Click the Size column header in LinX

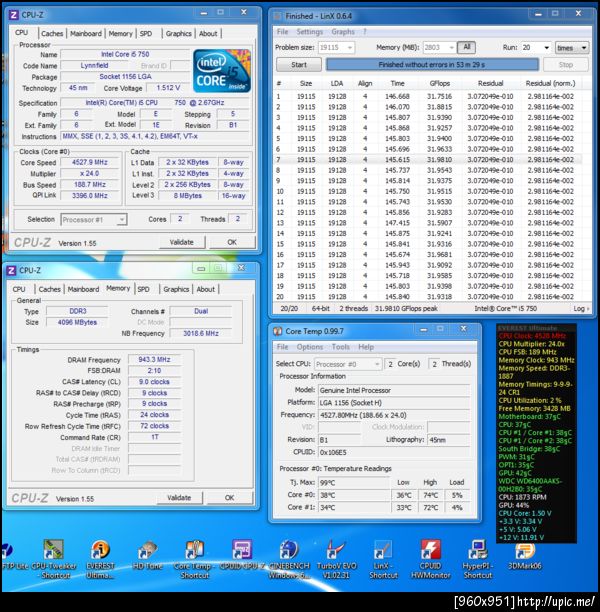point(306,84)
